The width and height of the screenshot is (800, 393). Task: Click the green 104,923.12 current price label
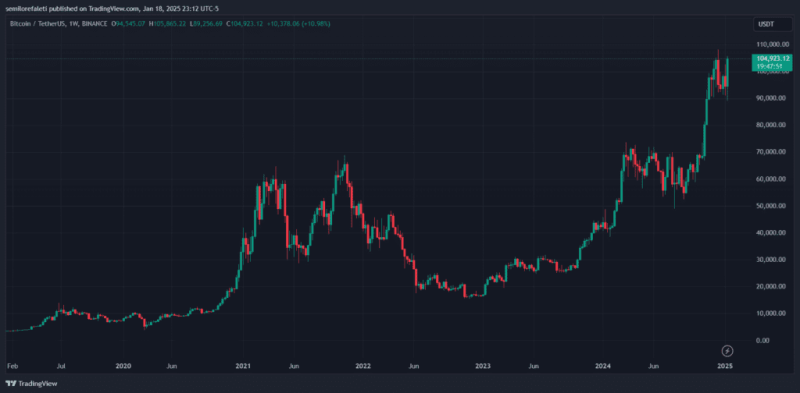pyautogui.click(x=772, y=59)
